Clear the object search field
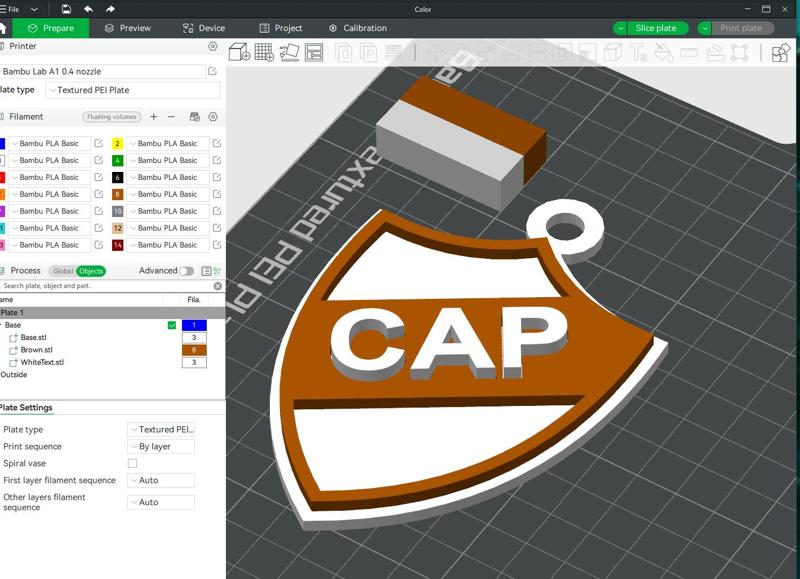The image size is (800, 579). (218, 286)
